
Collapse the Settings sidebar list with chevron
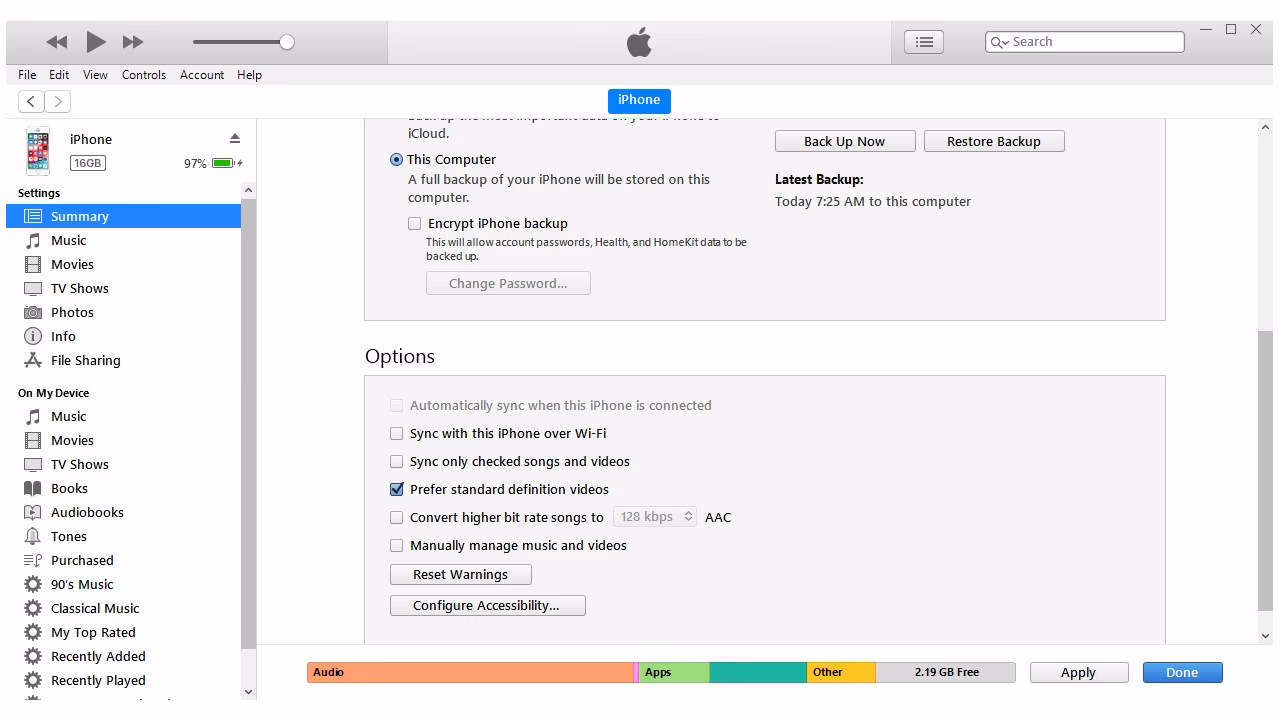[x=248, y=189]
